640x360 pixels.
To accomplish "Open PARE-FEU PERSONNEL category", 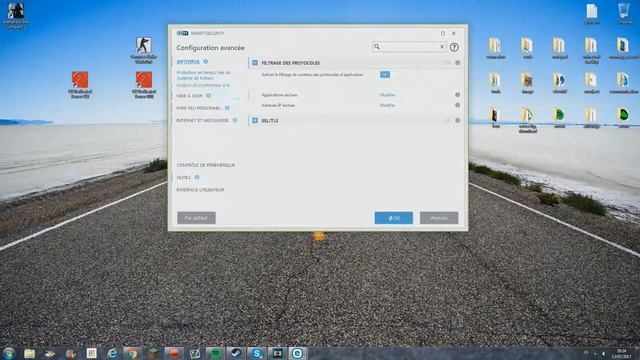I will [199, 108].
